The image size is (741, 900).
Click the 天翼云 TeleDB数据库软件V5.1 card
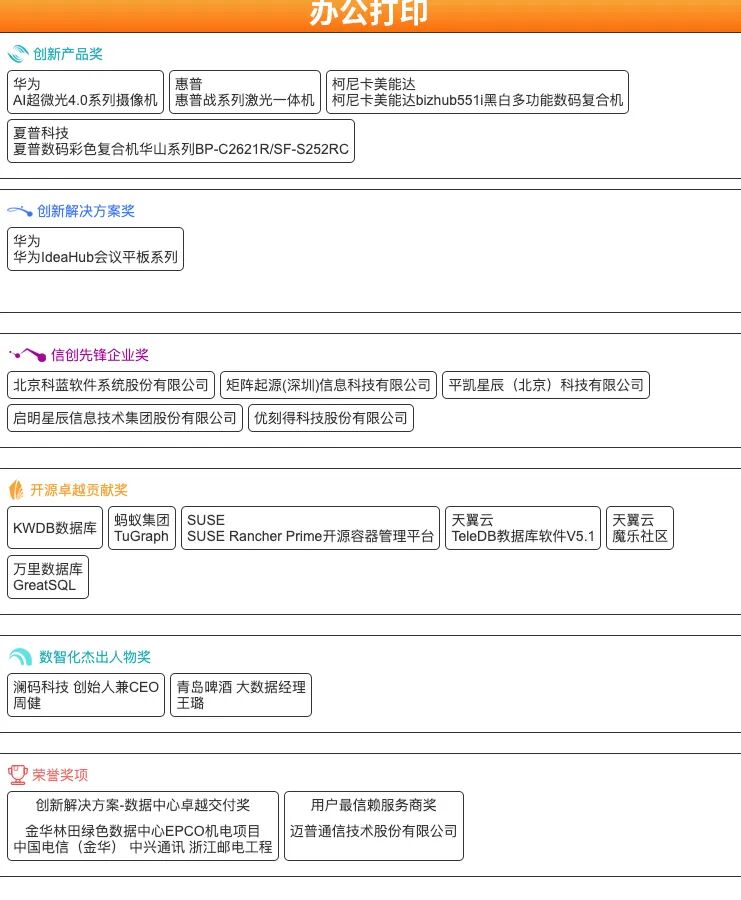pos(523,528)
